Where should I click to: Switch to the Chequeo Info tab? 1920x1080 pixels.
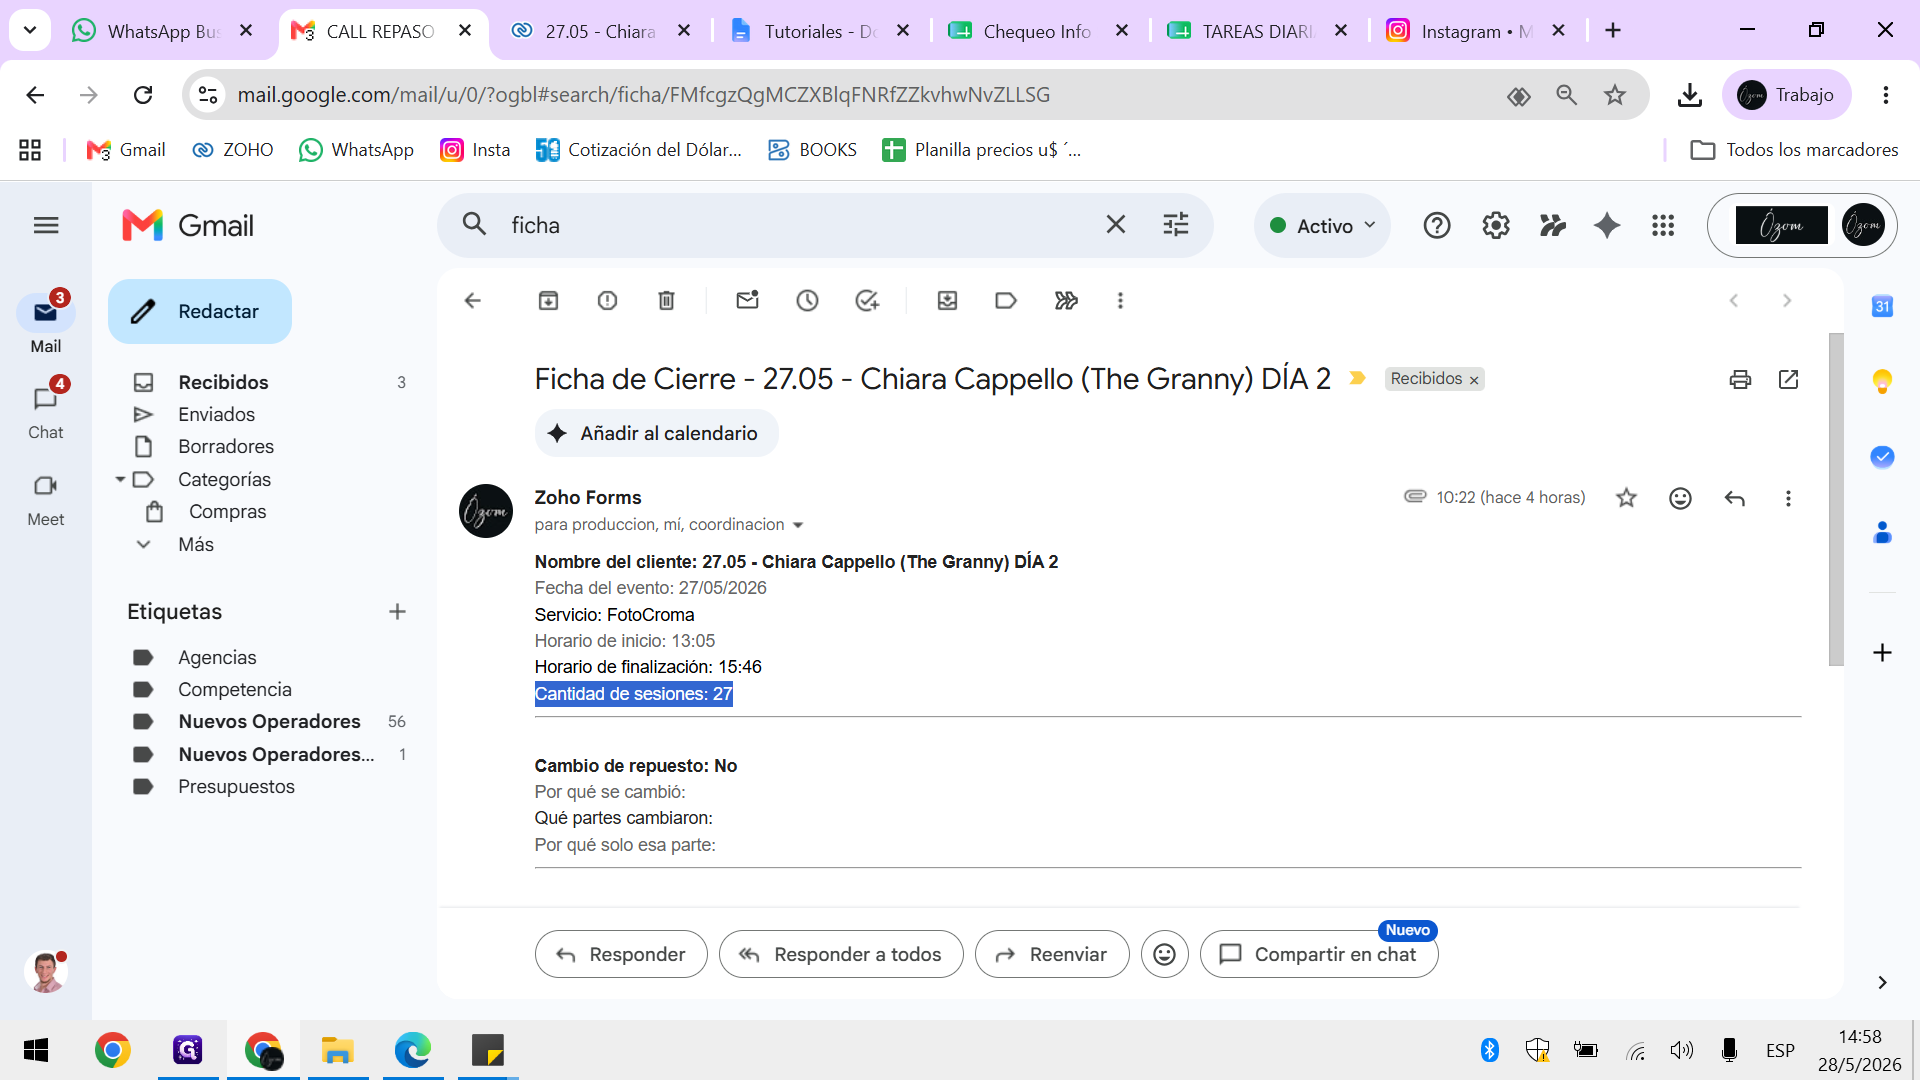click(x=1037, y=32)
